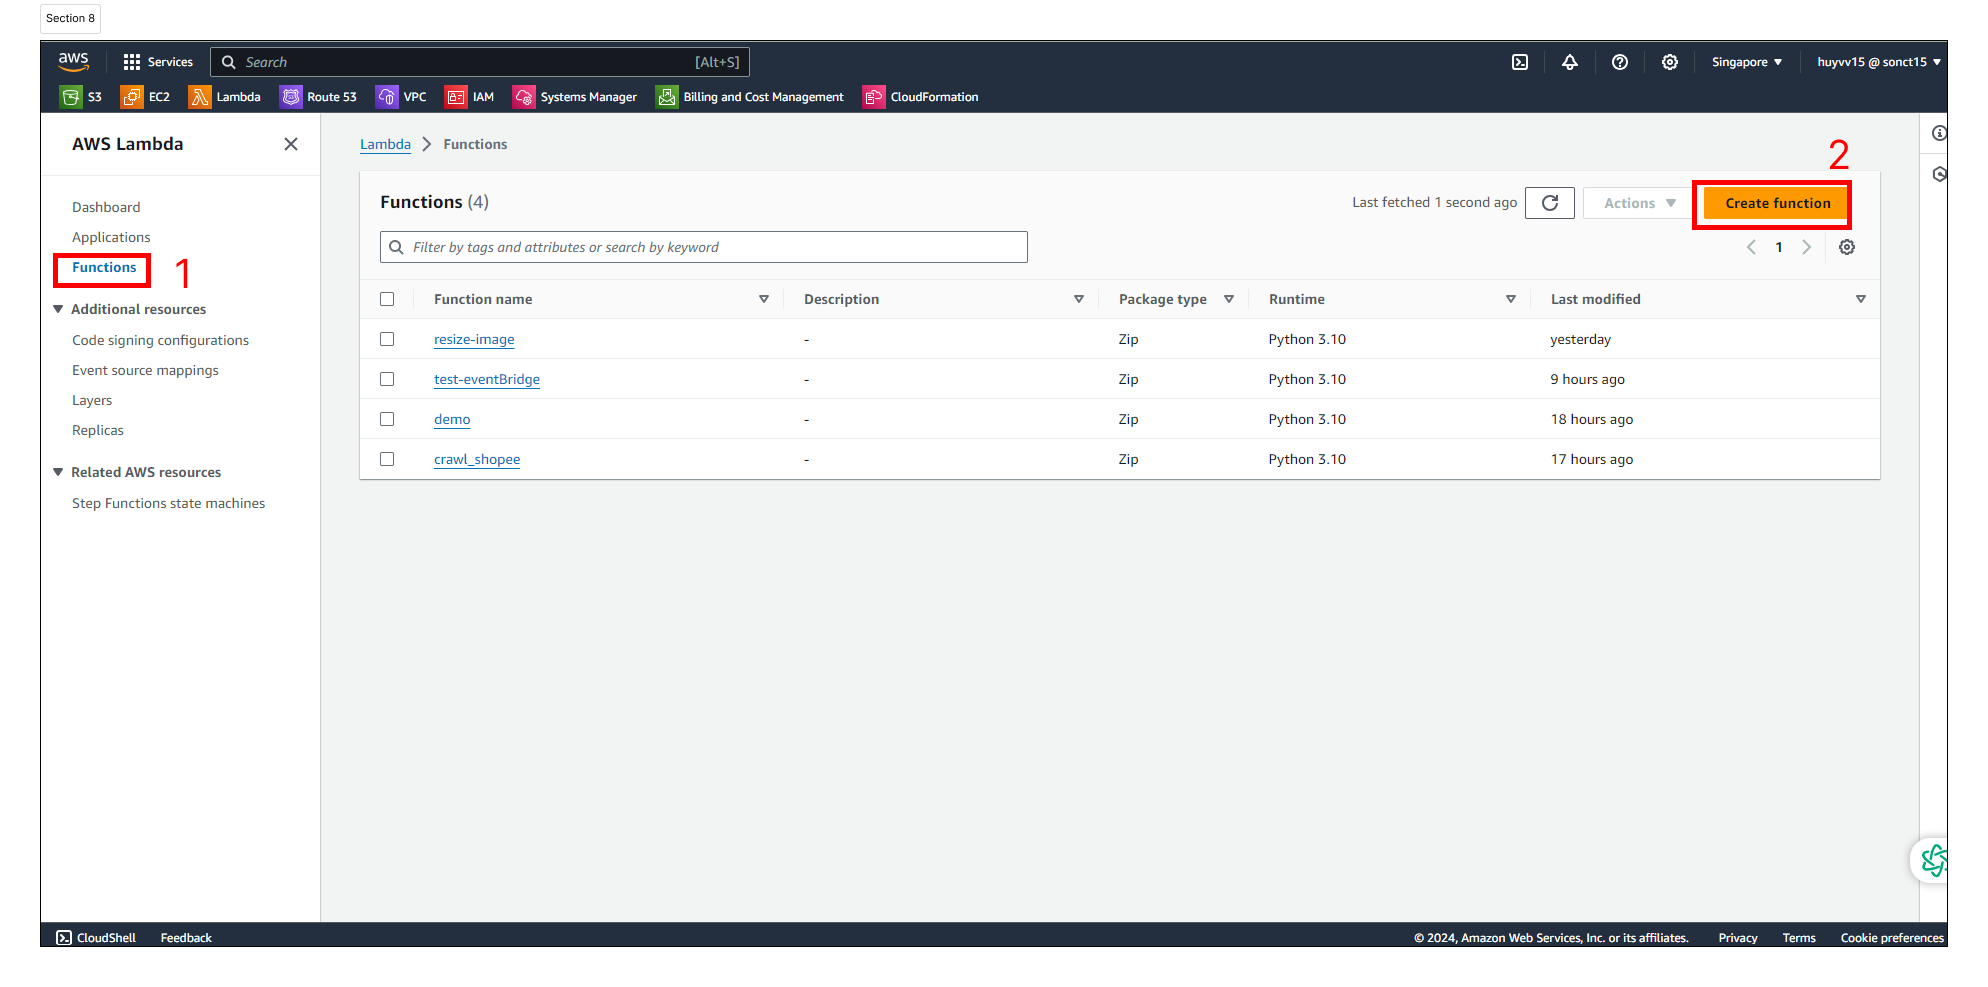Refresh the functions list
The height and width of the screenshot is (987, 1988).
pos(1550,203)
